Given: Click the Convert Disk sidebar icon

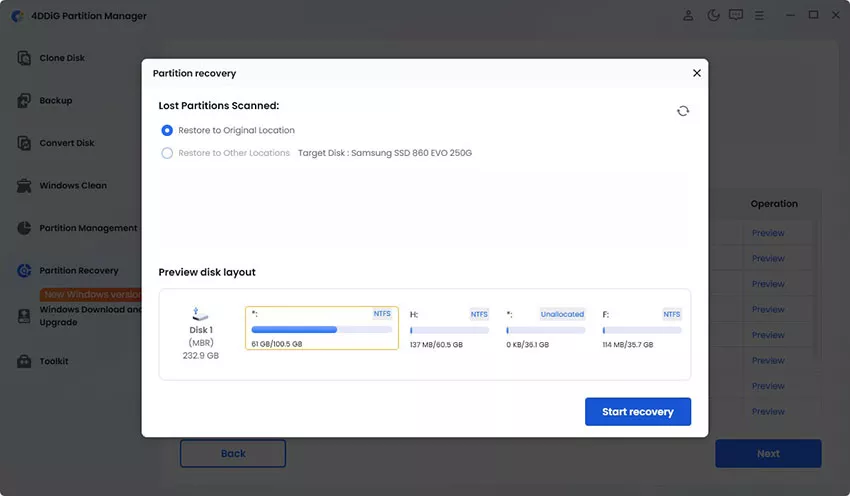Looking at the screenshot, I should point(24,143).
